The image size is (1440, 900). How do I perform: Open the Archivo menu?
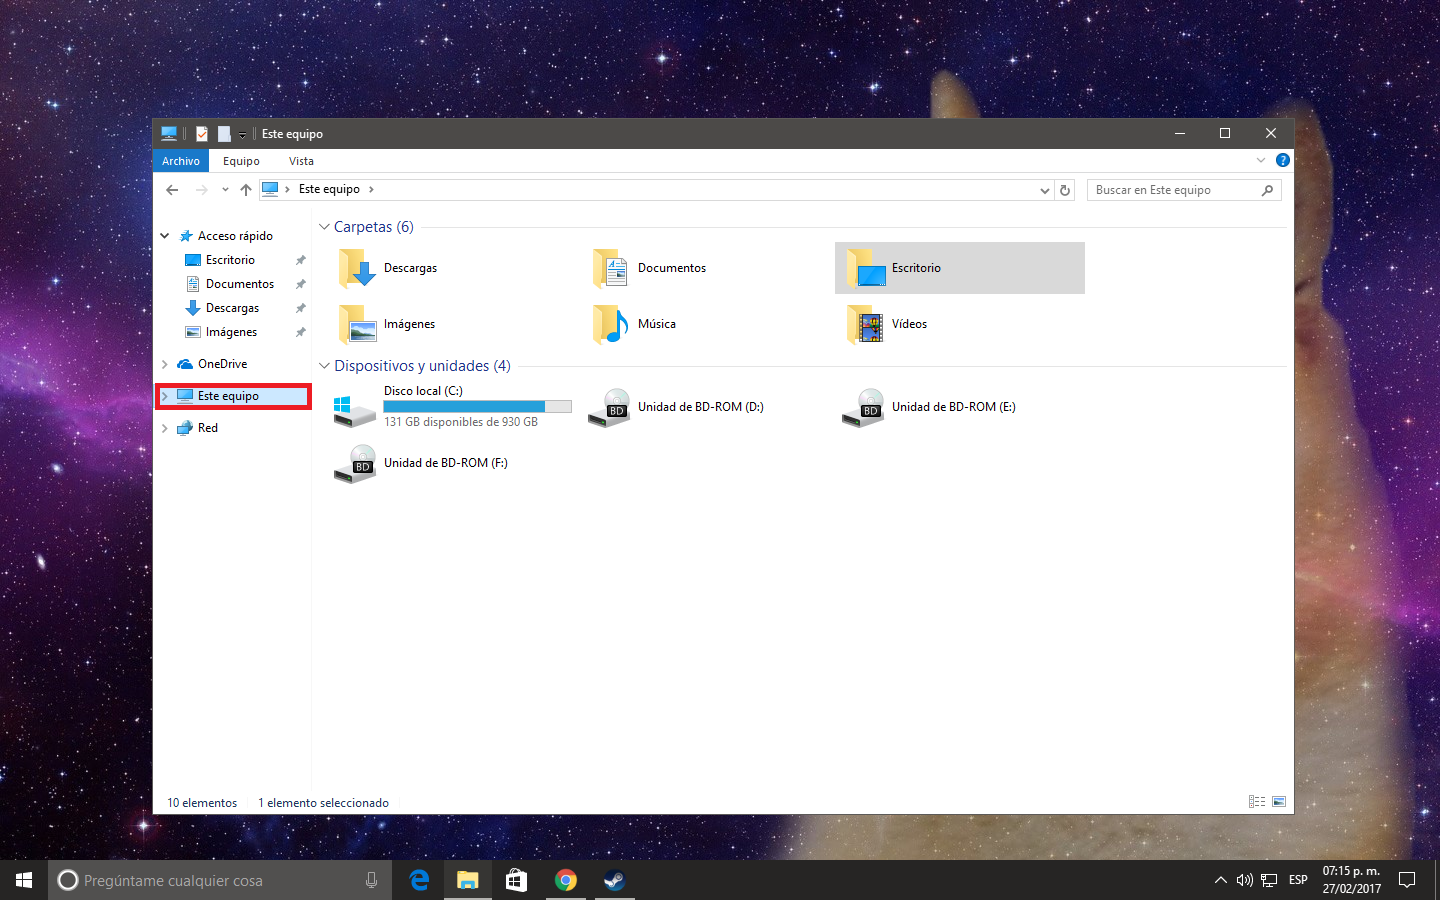click(181, 161)
